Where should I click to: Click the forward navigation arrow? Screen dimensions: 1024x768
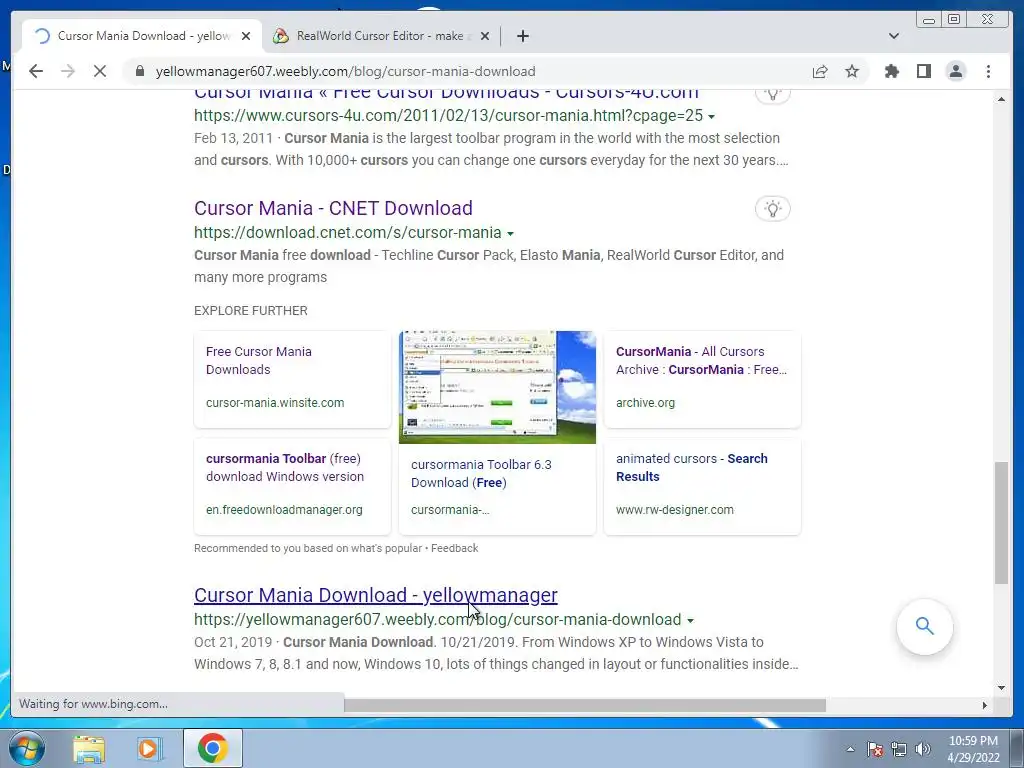[68, 71]
